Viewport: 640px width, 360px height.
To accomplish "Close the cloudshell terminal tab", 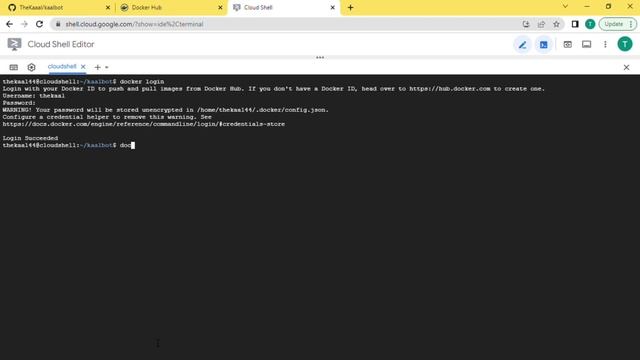I will (x=83, y=67).
